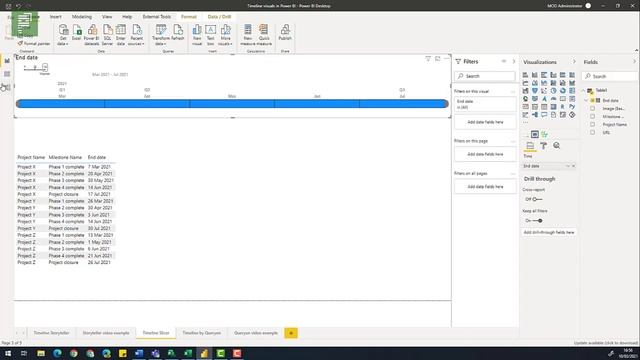This screenshot has width=640, height=360.
Task: Open End date field dropdown in Time well
Action: point(568,166)
